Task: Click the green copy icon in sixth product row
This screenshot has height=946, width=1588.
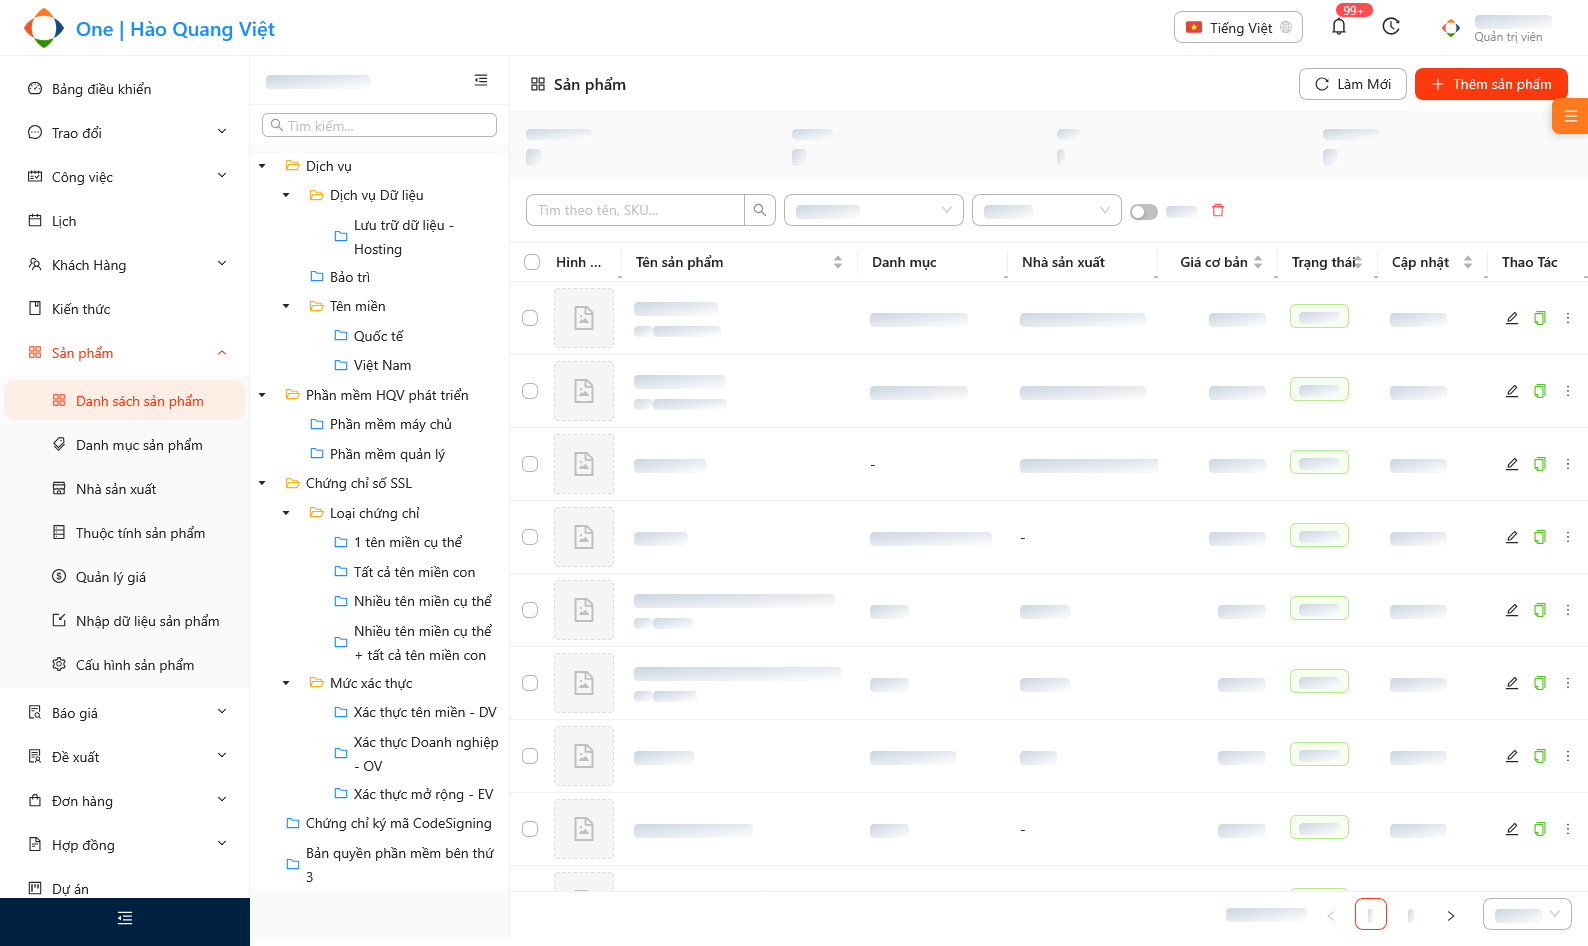Action: pyautogui.click(x=1540, y=683)
